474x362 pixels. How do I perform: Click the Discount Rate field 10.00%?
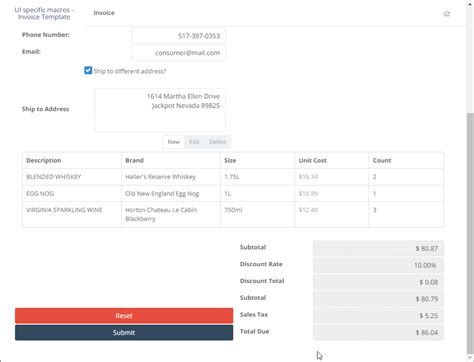[378, 265]
